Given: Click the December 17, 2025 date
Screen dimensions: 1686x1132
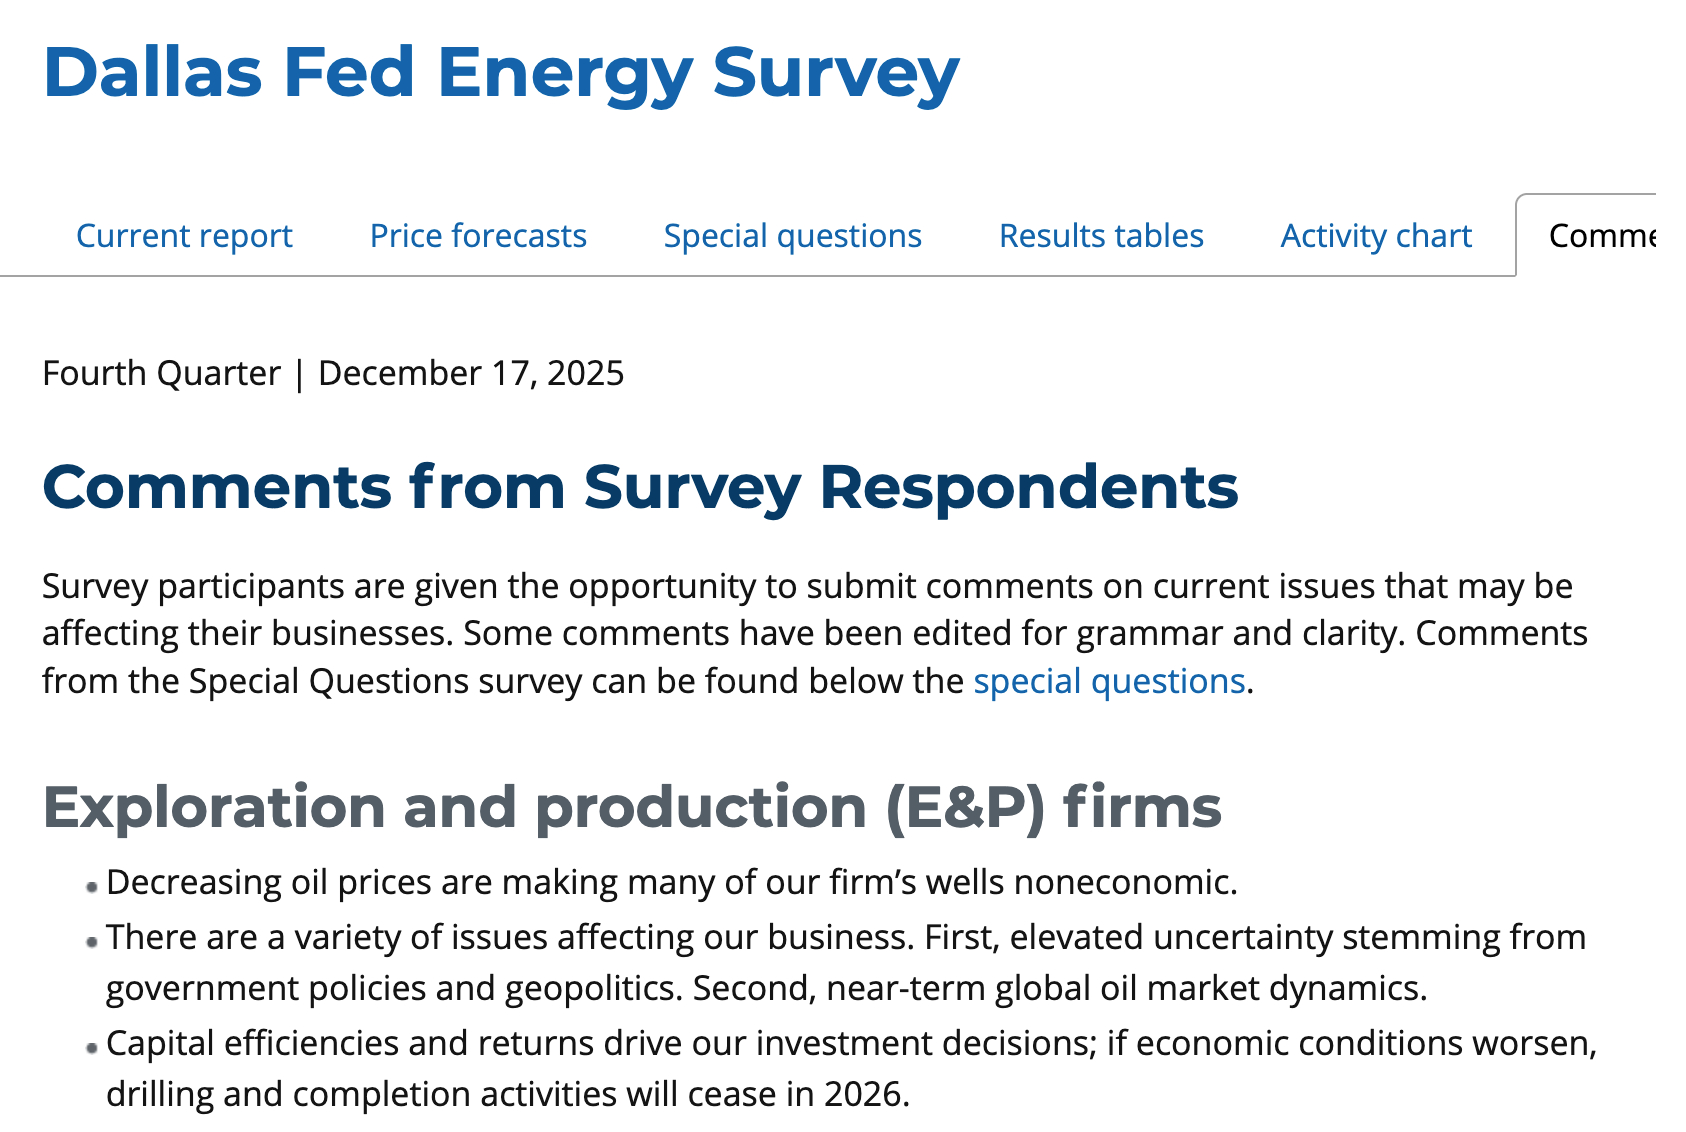Looking at the screenshot, I should pyautogui.click(x=471, y=373).
